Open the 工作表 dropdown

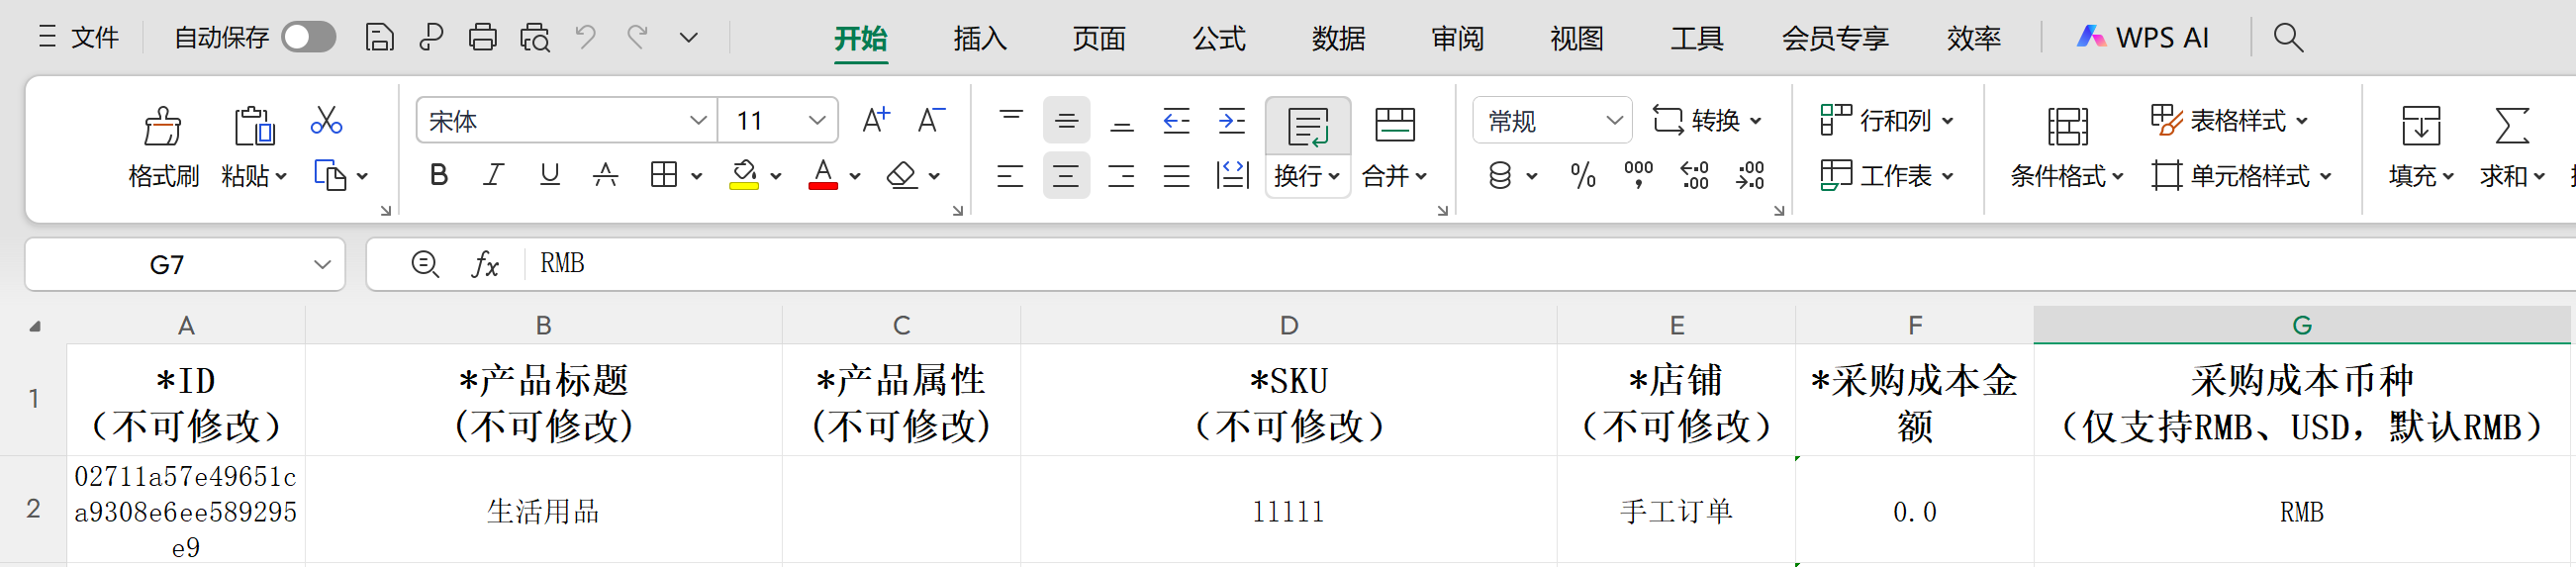(x=1886, y=175)
